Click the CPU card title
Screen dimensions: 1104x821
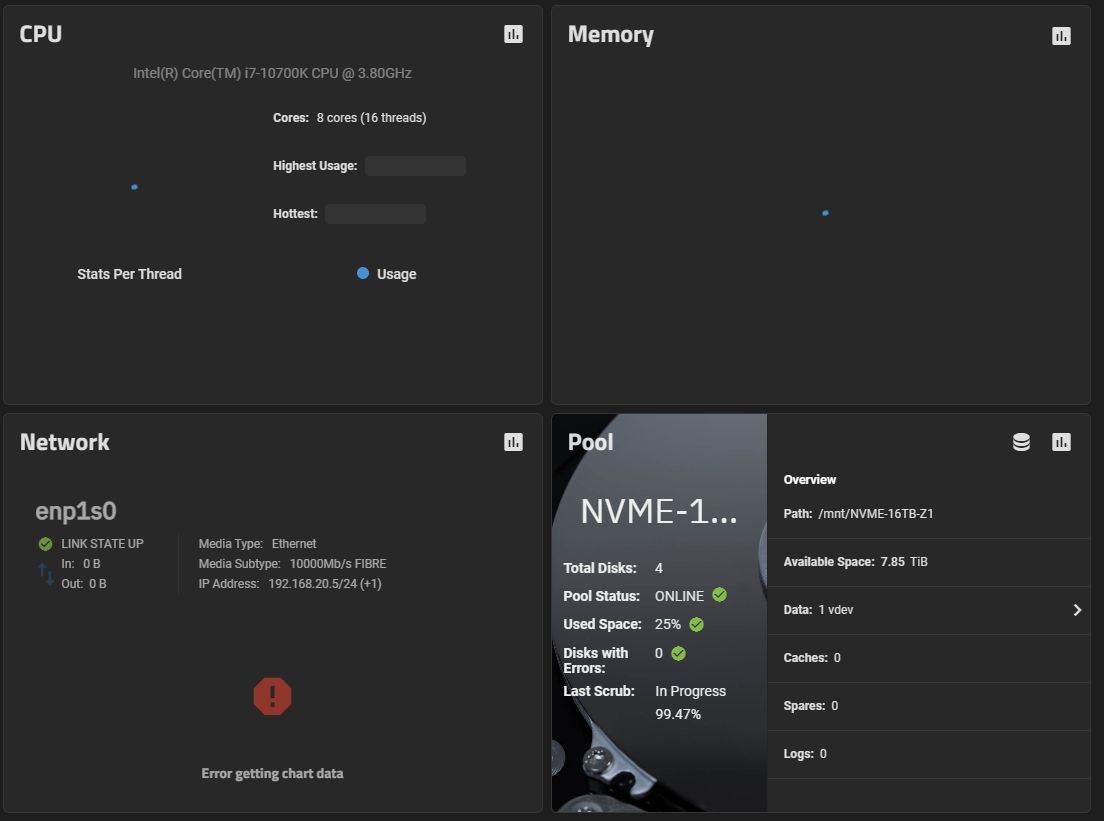41,34
